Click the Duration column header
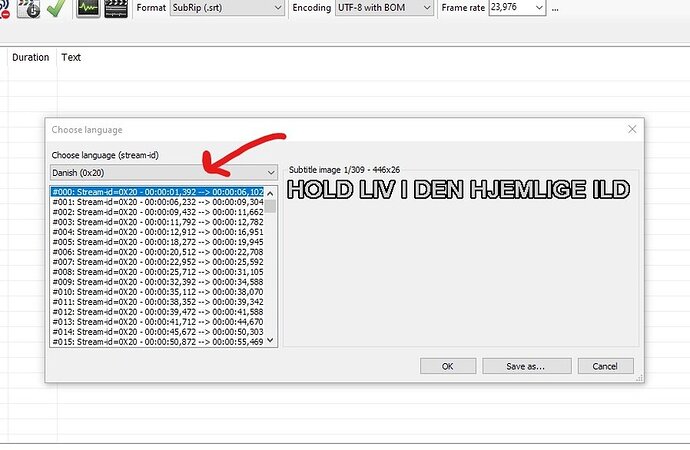This screenshot has height=450, width=690. (x=31, y=57)
